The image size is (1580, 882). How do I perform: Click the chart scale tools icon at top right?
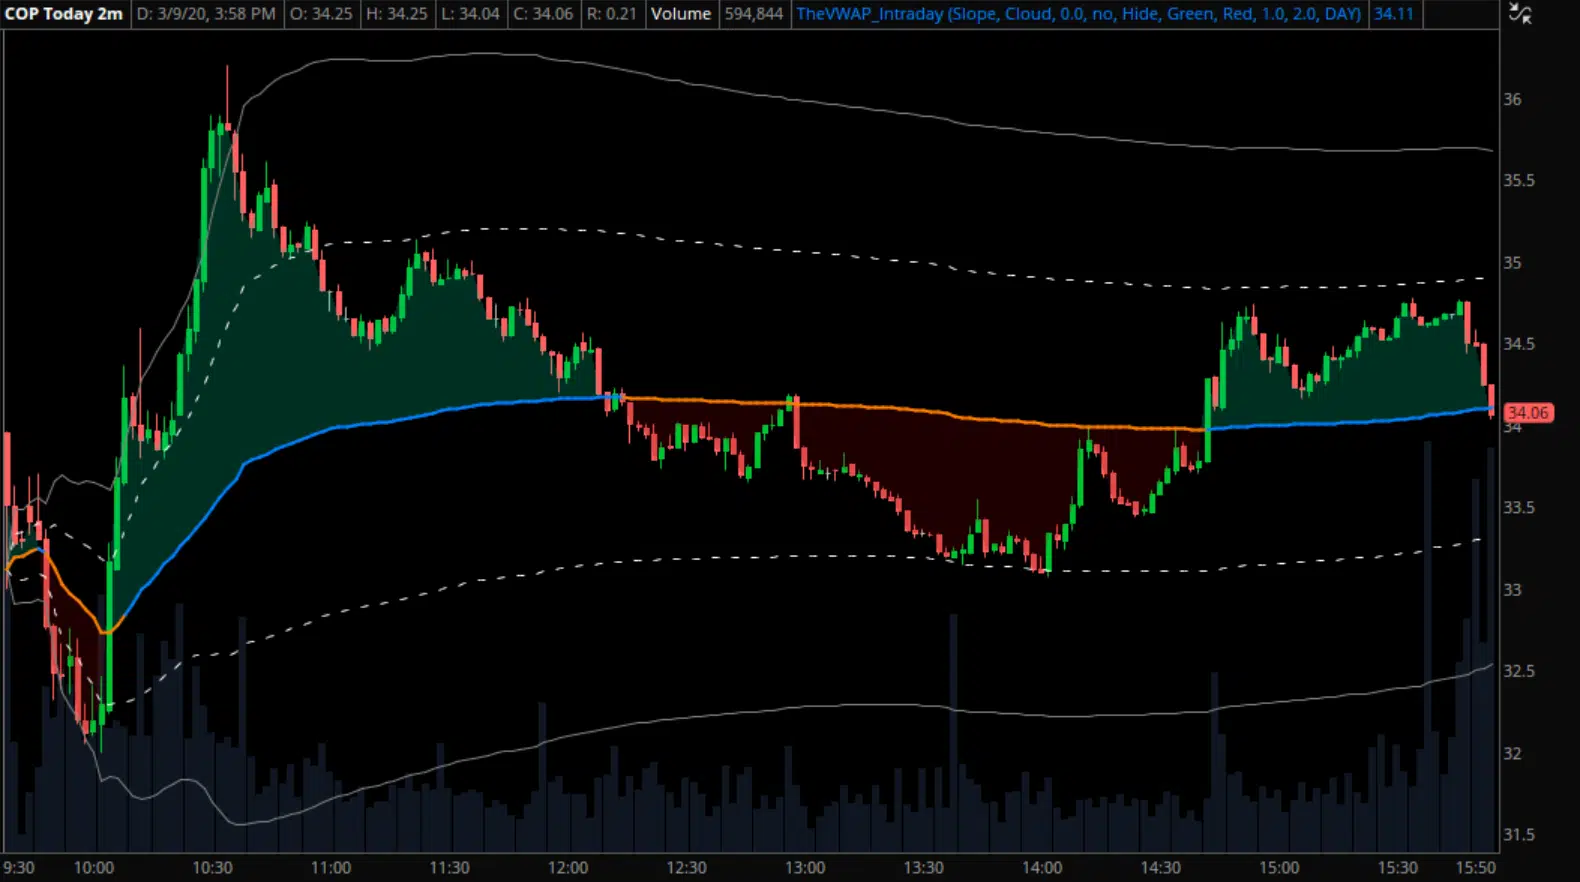pos(1520,14)
